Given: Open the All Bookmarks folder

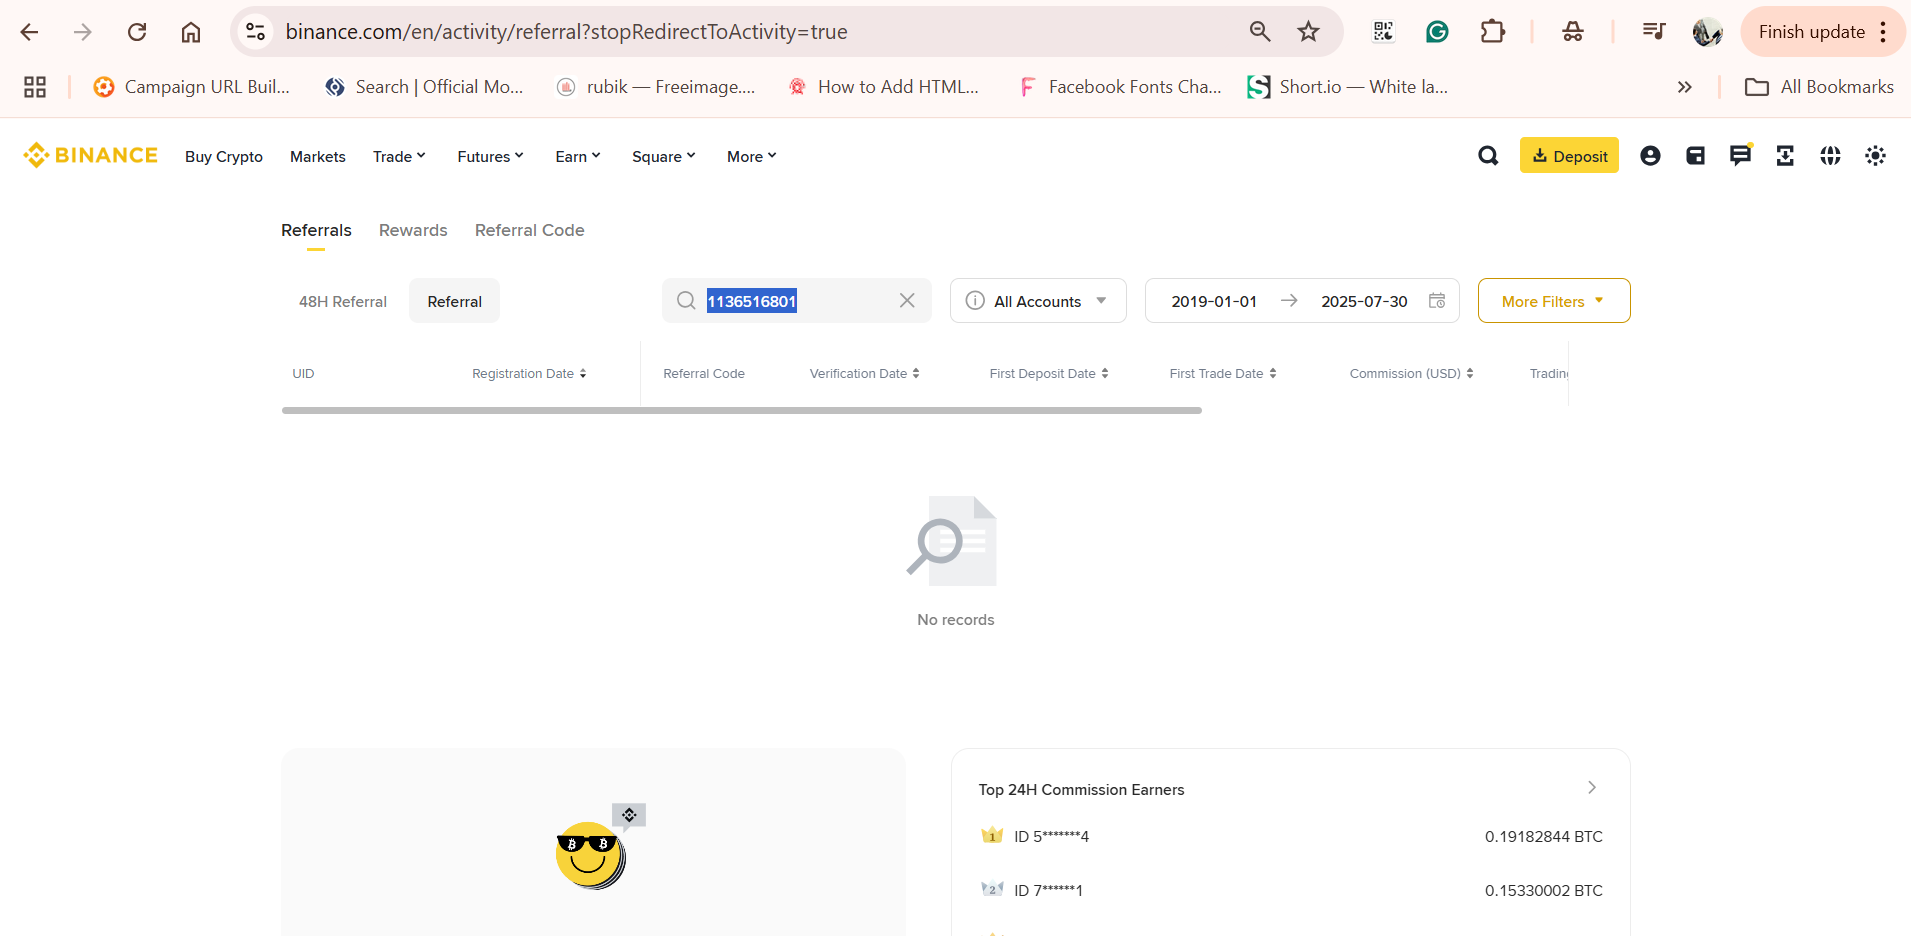Looking at the screenshot, I should click(1819, 87).
